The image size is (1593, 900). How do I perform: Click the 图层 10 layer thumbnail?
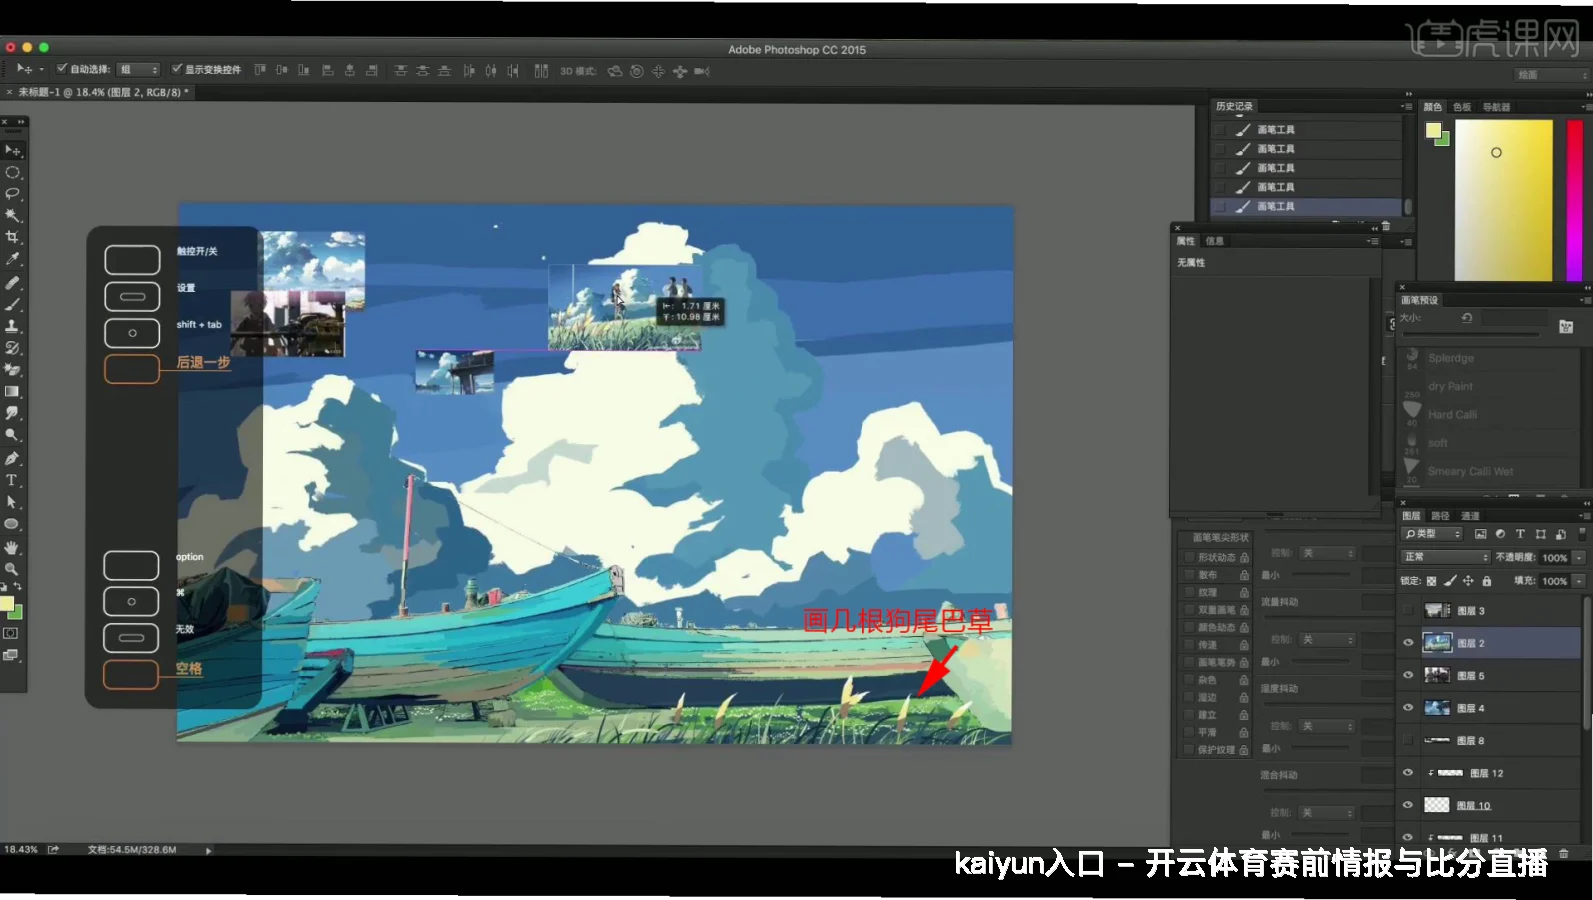(1437, 805)
